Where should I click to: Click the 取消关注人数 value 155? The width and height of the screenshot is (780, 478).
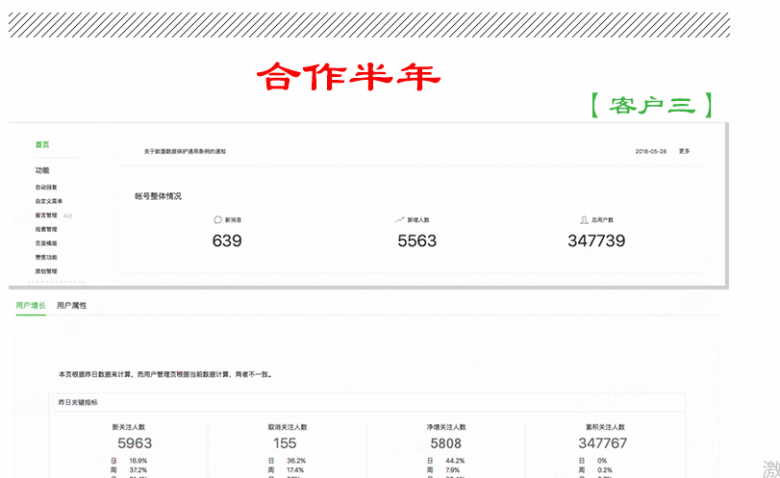tap(283, 443)
